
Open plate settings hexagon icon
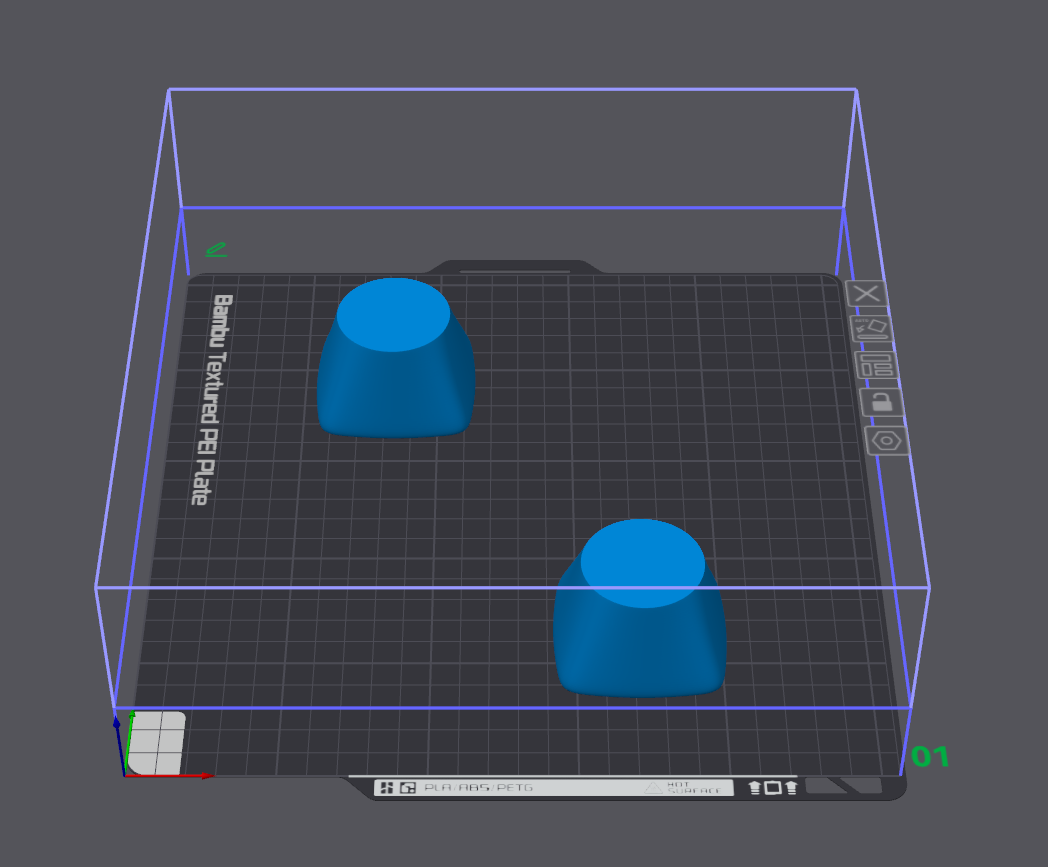(887, 441)
